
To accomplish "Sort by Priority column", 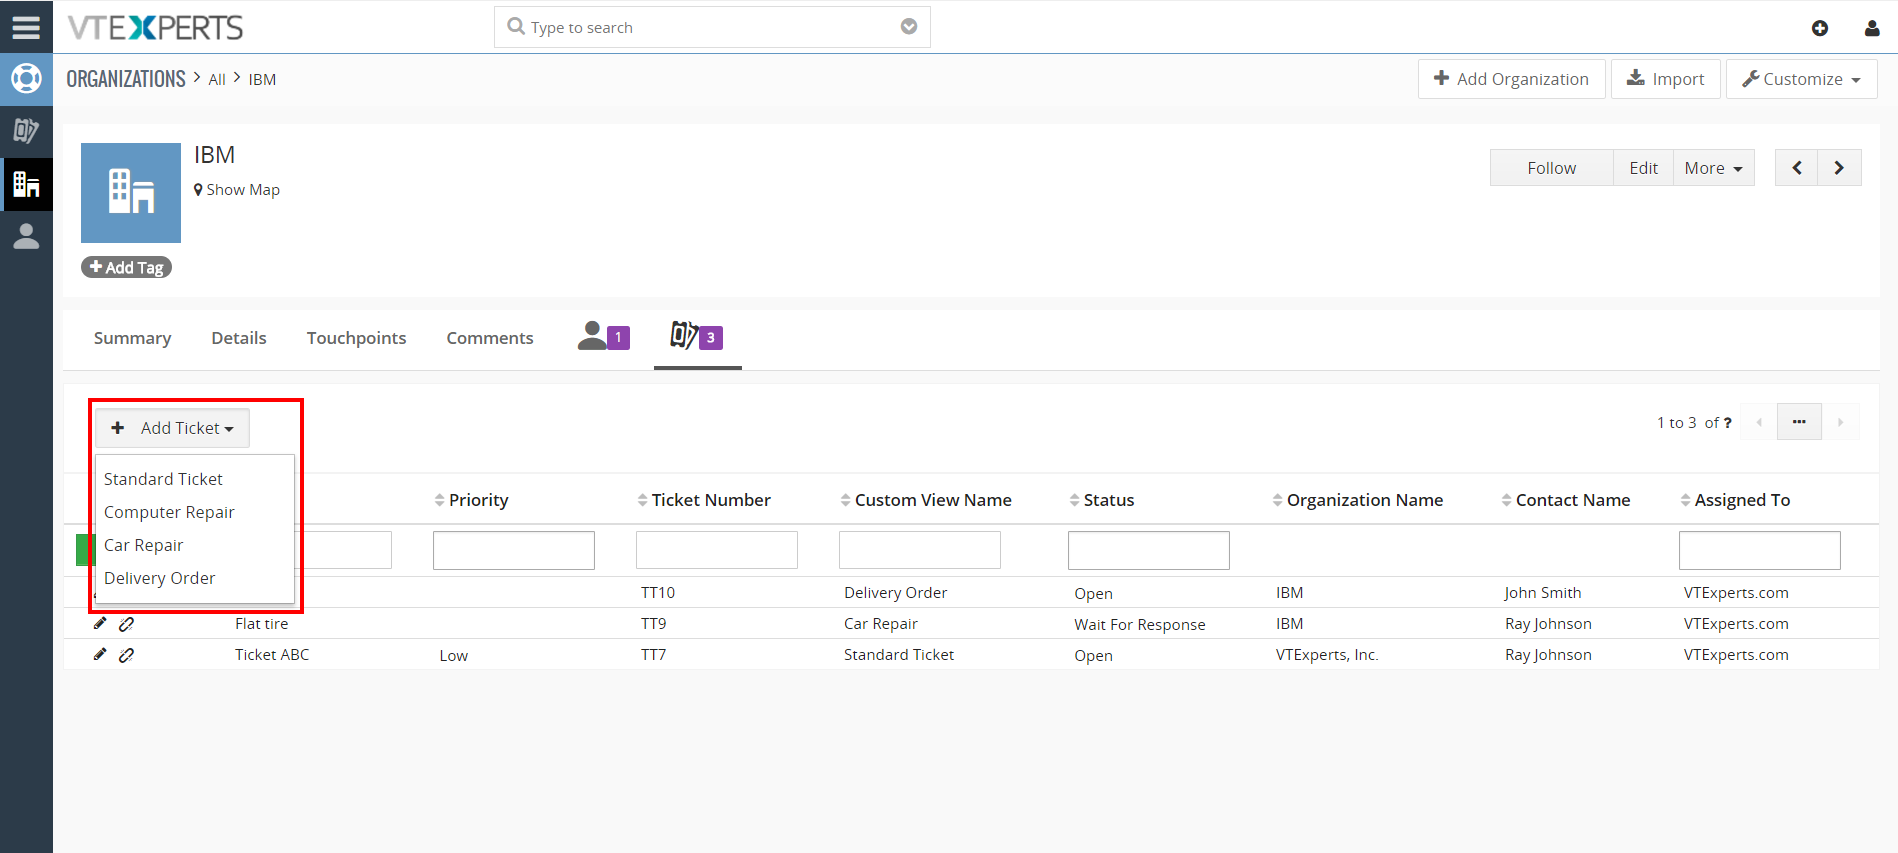I will [471, 500].
